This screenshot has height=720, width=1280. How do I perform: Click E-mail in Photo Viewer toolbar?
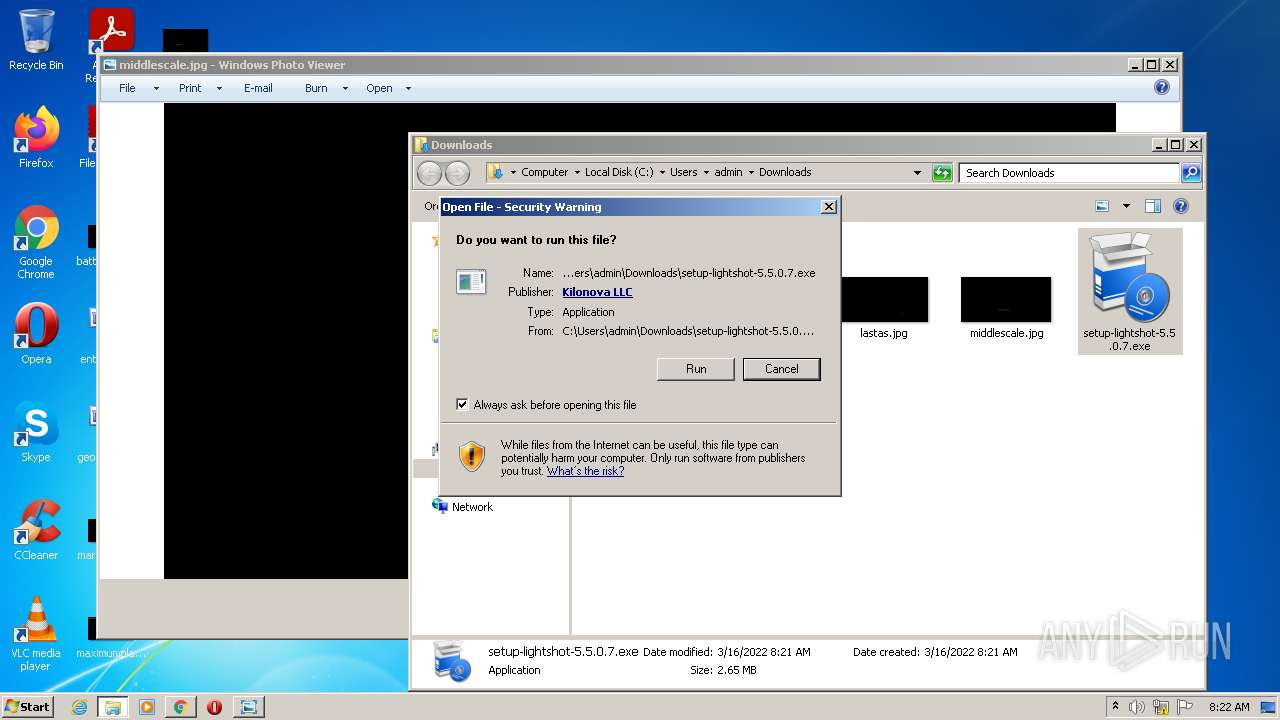258,88
